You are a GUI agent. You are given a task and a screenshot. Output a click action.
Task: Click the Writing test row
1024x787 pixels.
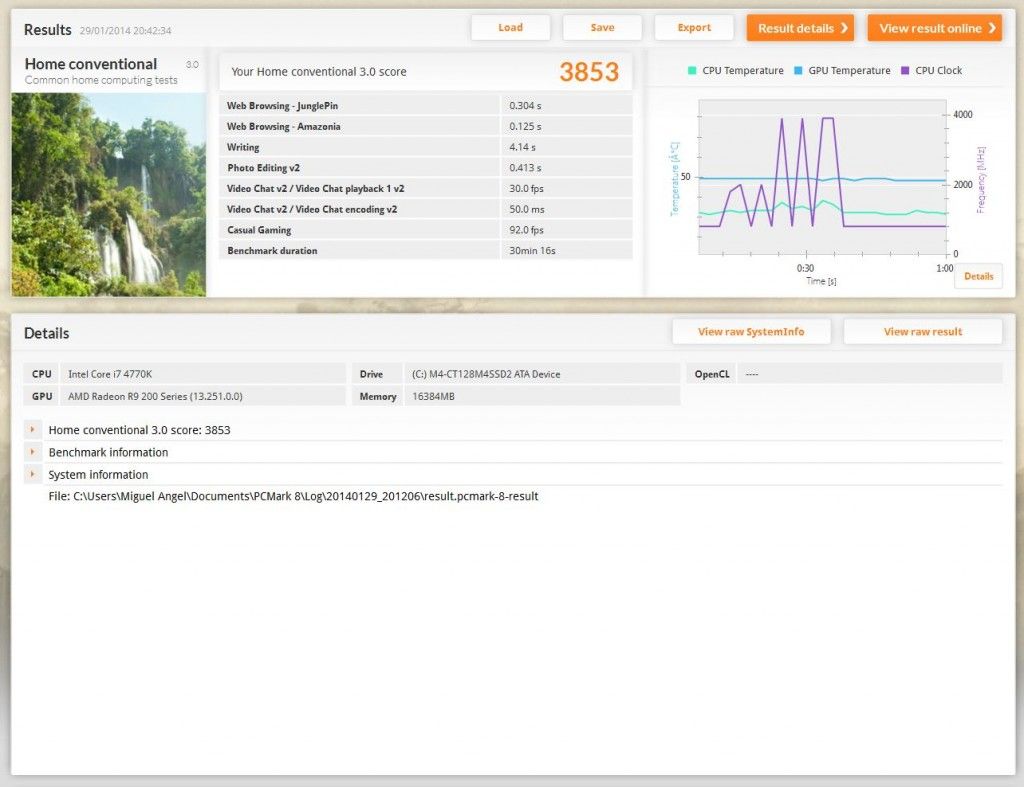426,147
